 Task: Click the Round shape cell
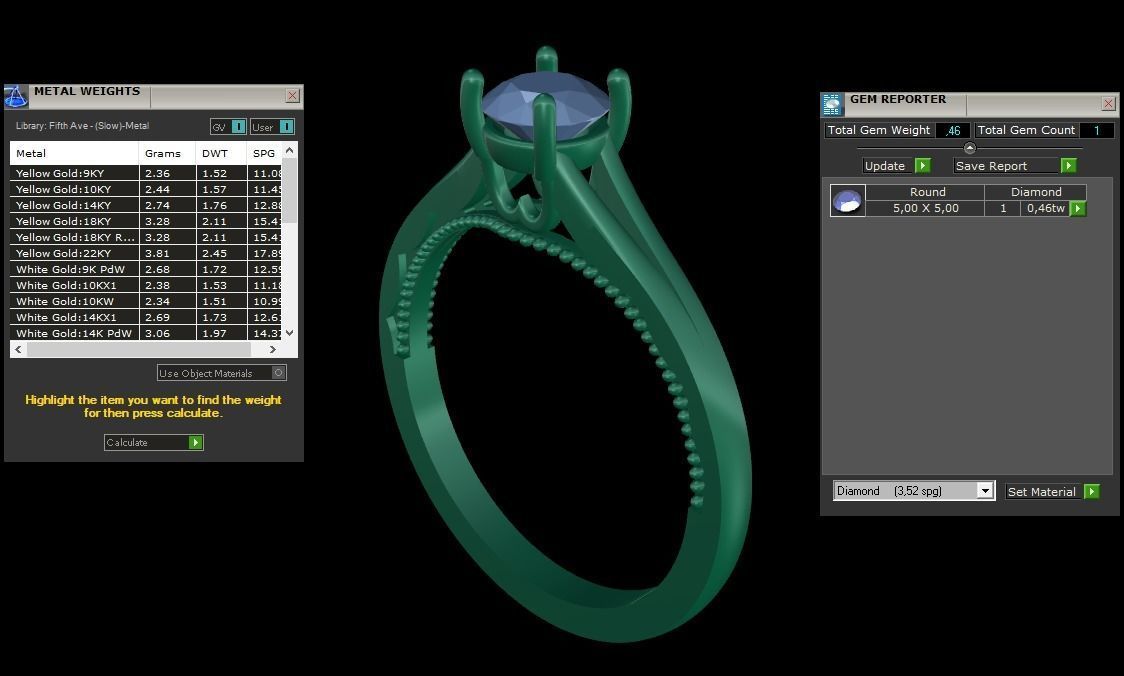click(x=925, y=192)
